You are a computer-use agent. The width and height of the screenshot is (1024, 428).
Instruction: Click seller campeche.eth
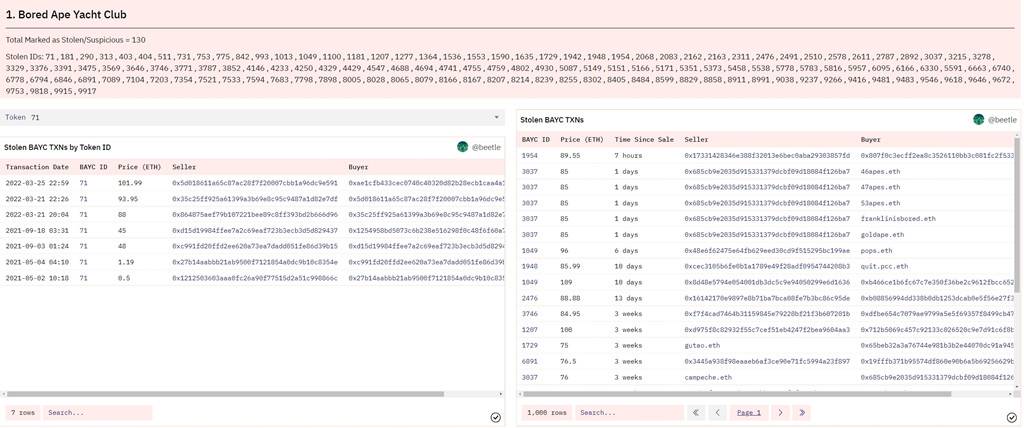click(708, 377)
